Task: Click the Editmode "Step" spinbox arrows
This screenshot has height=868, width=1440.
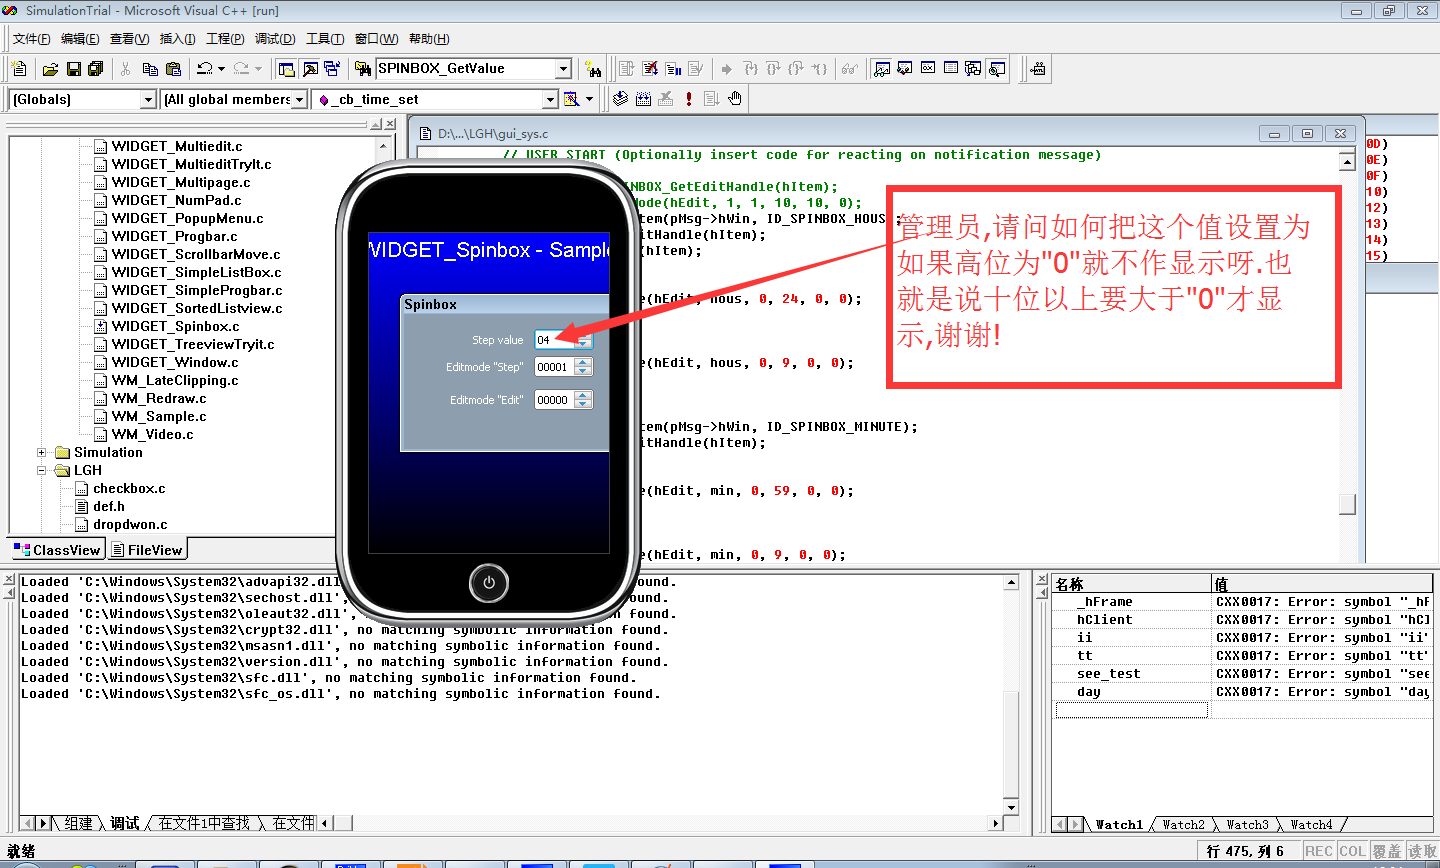Action: (584, 367)
